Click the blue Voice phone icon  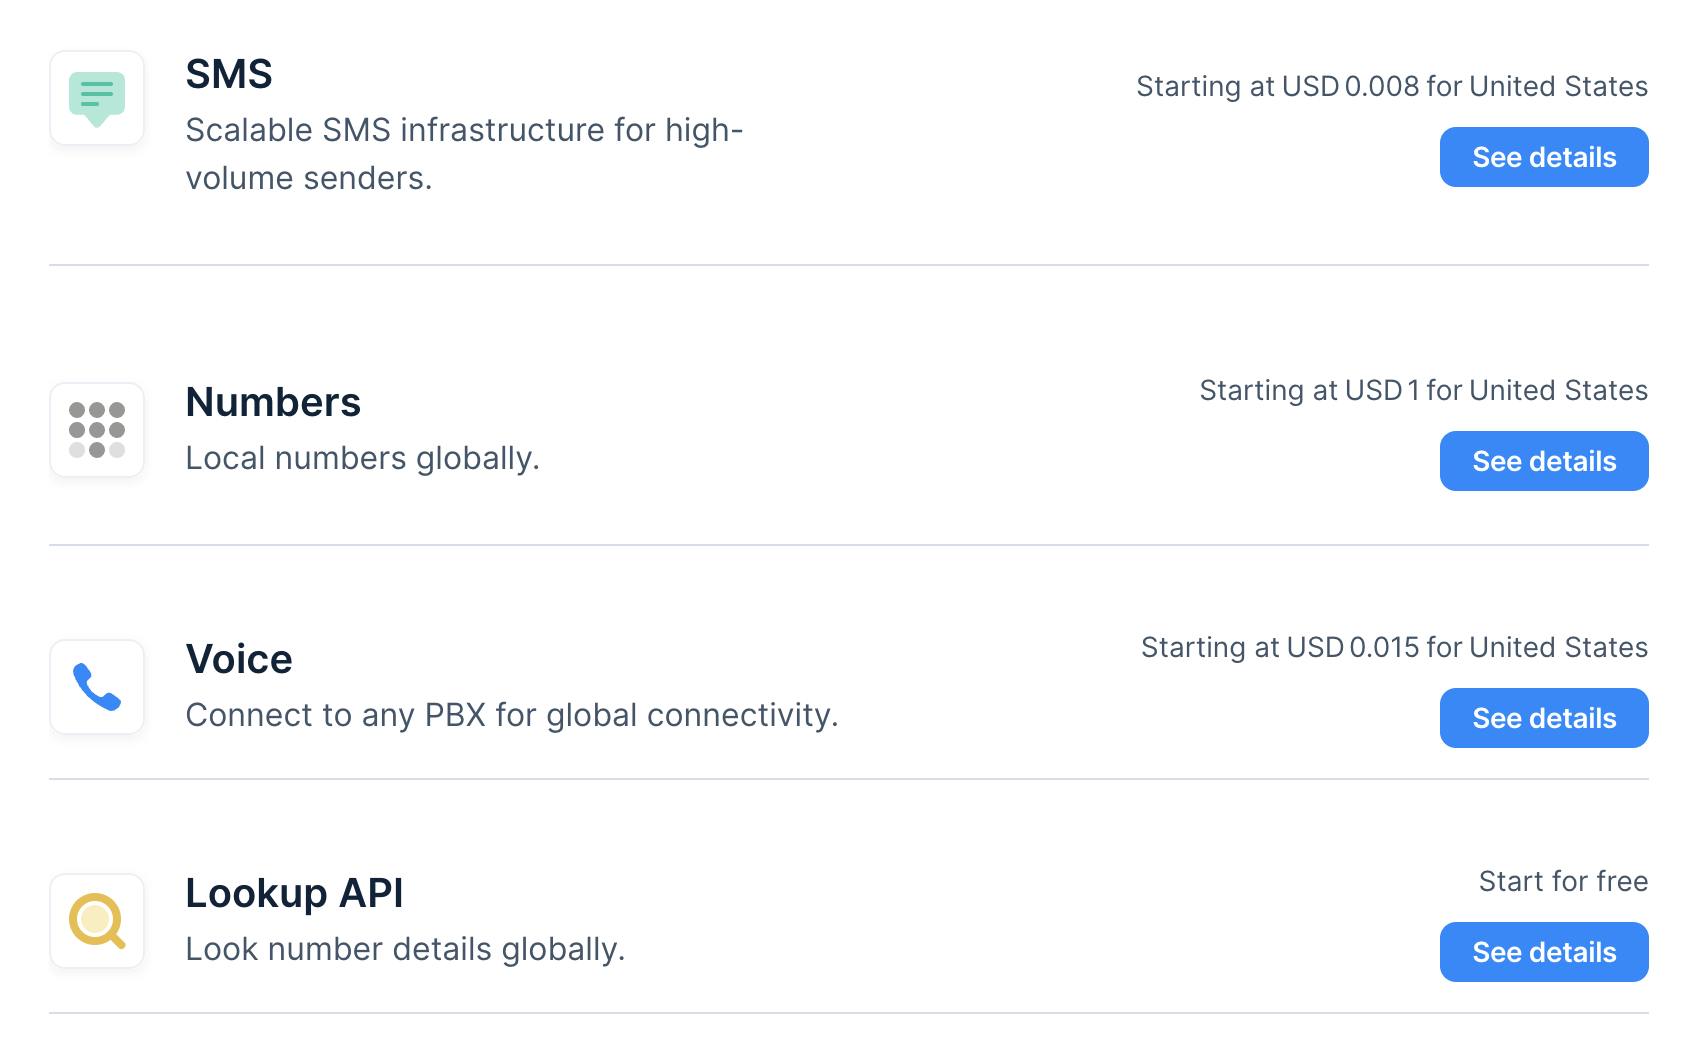(97, 687)
